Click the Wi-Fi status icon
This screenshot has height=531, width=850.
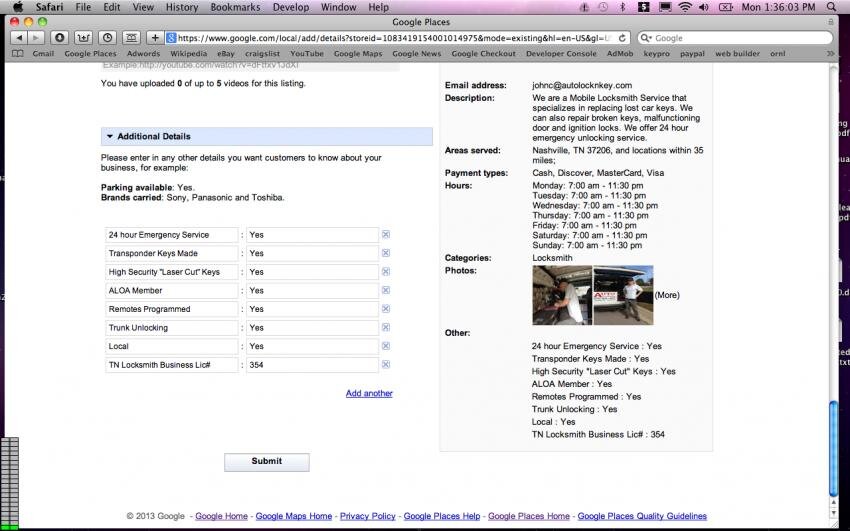click(685, 7)
